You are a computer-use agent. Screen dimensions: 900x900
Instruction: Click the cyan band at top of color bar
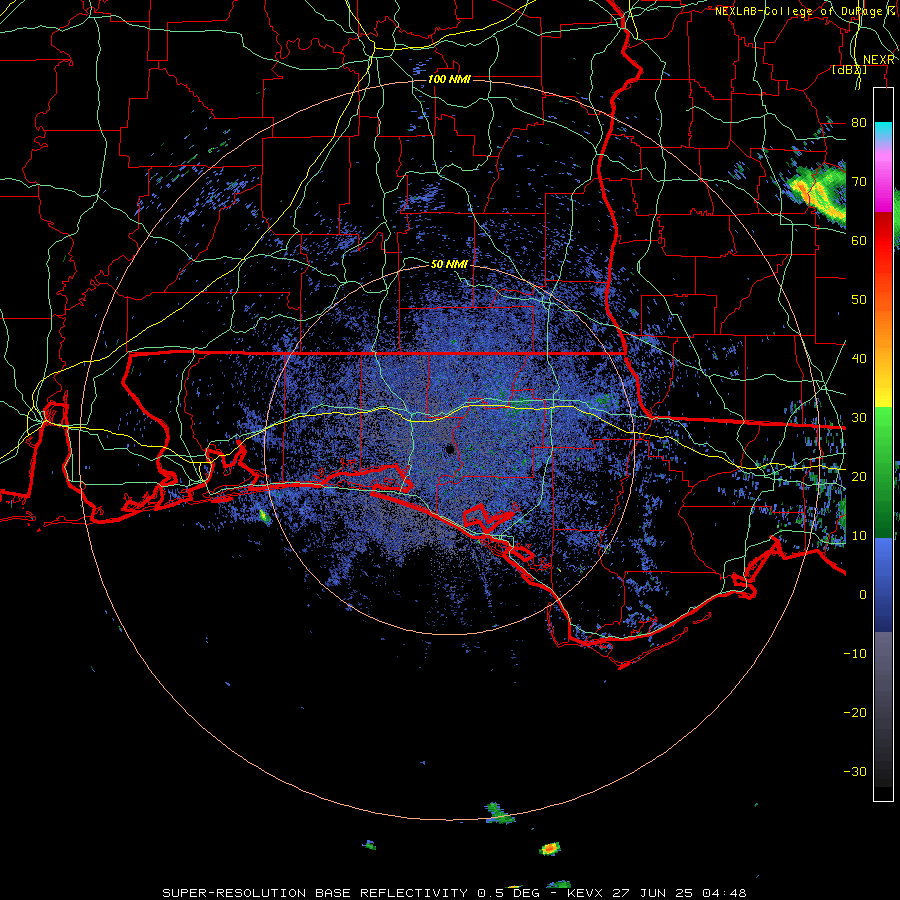coord(883,131)
